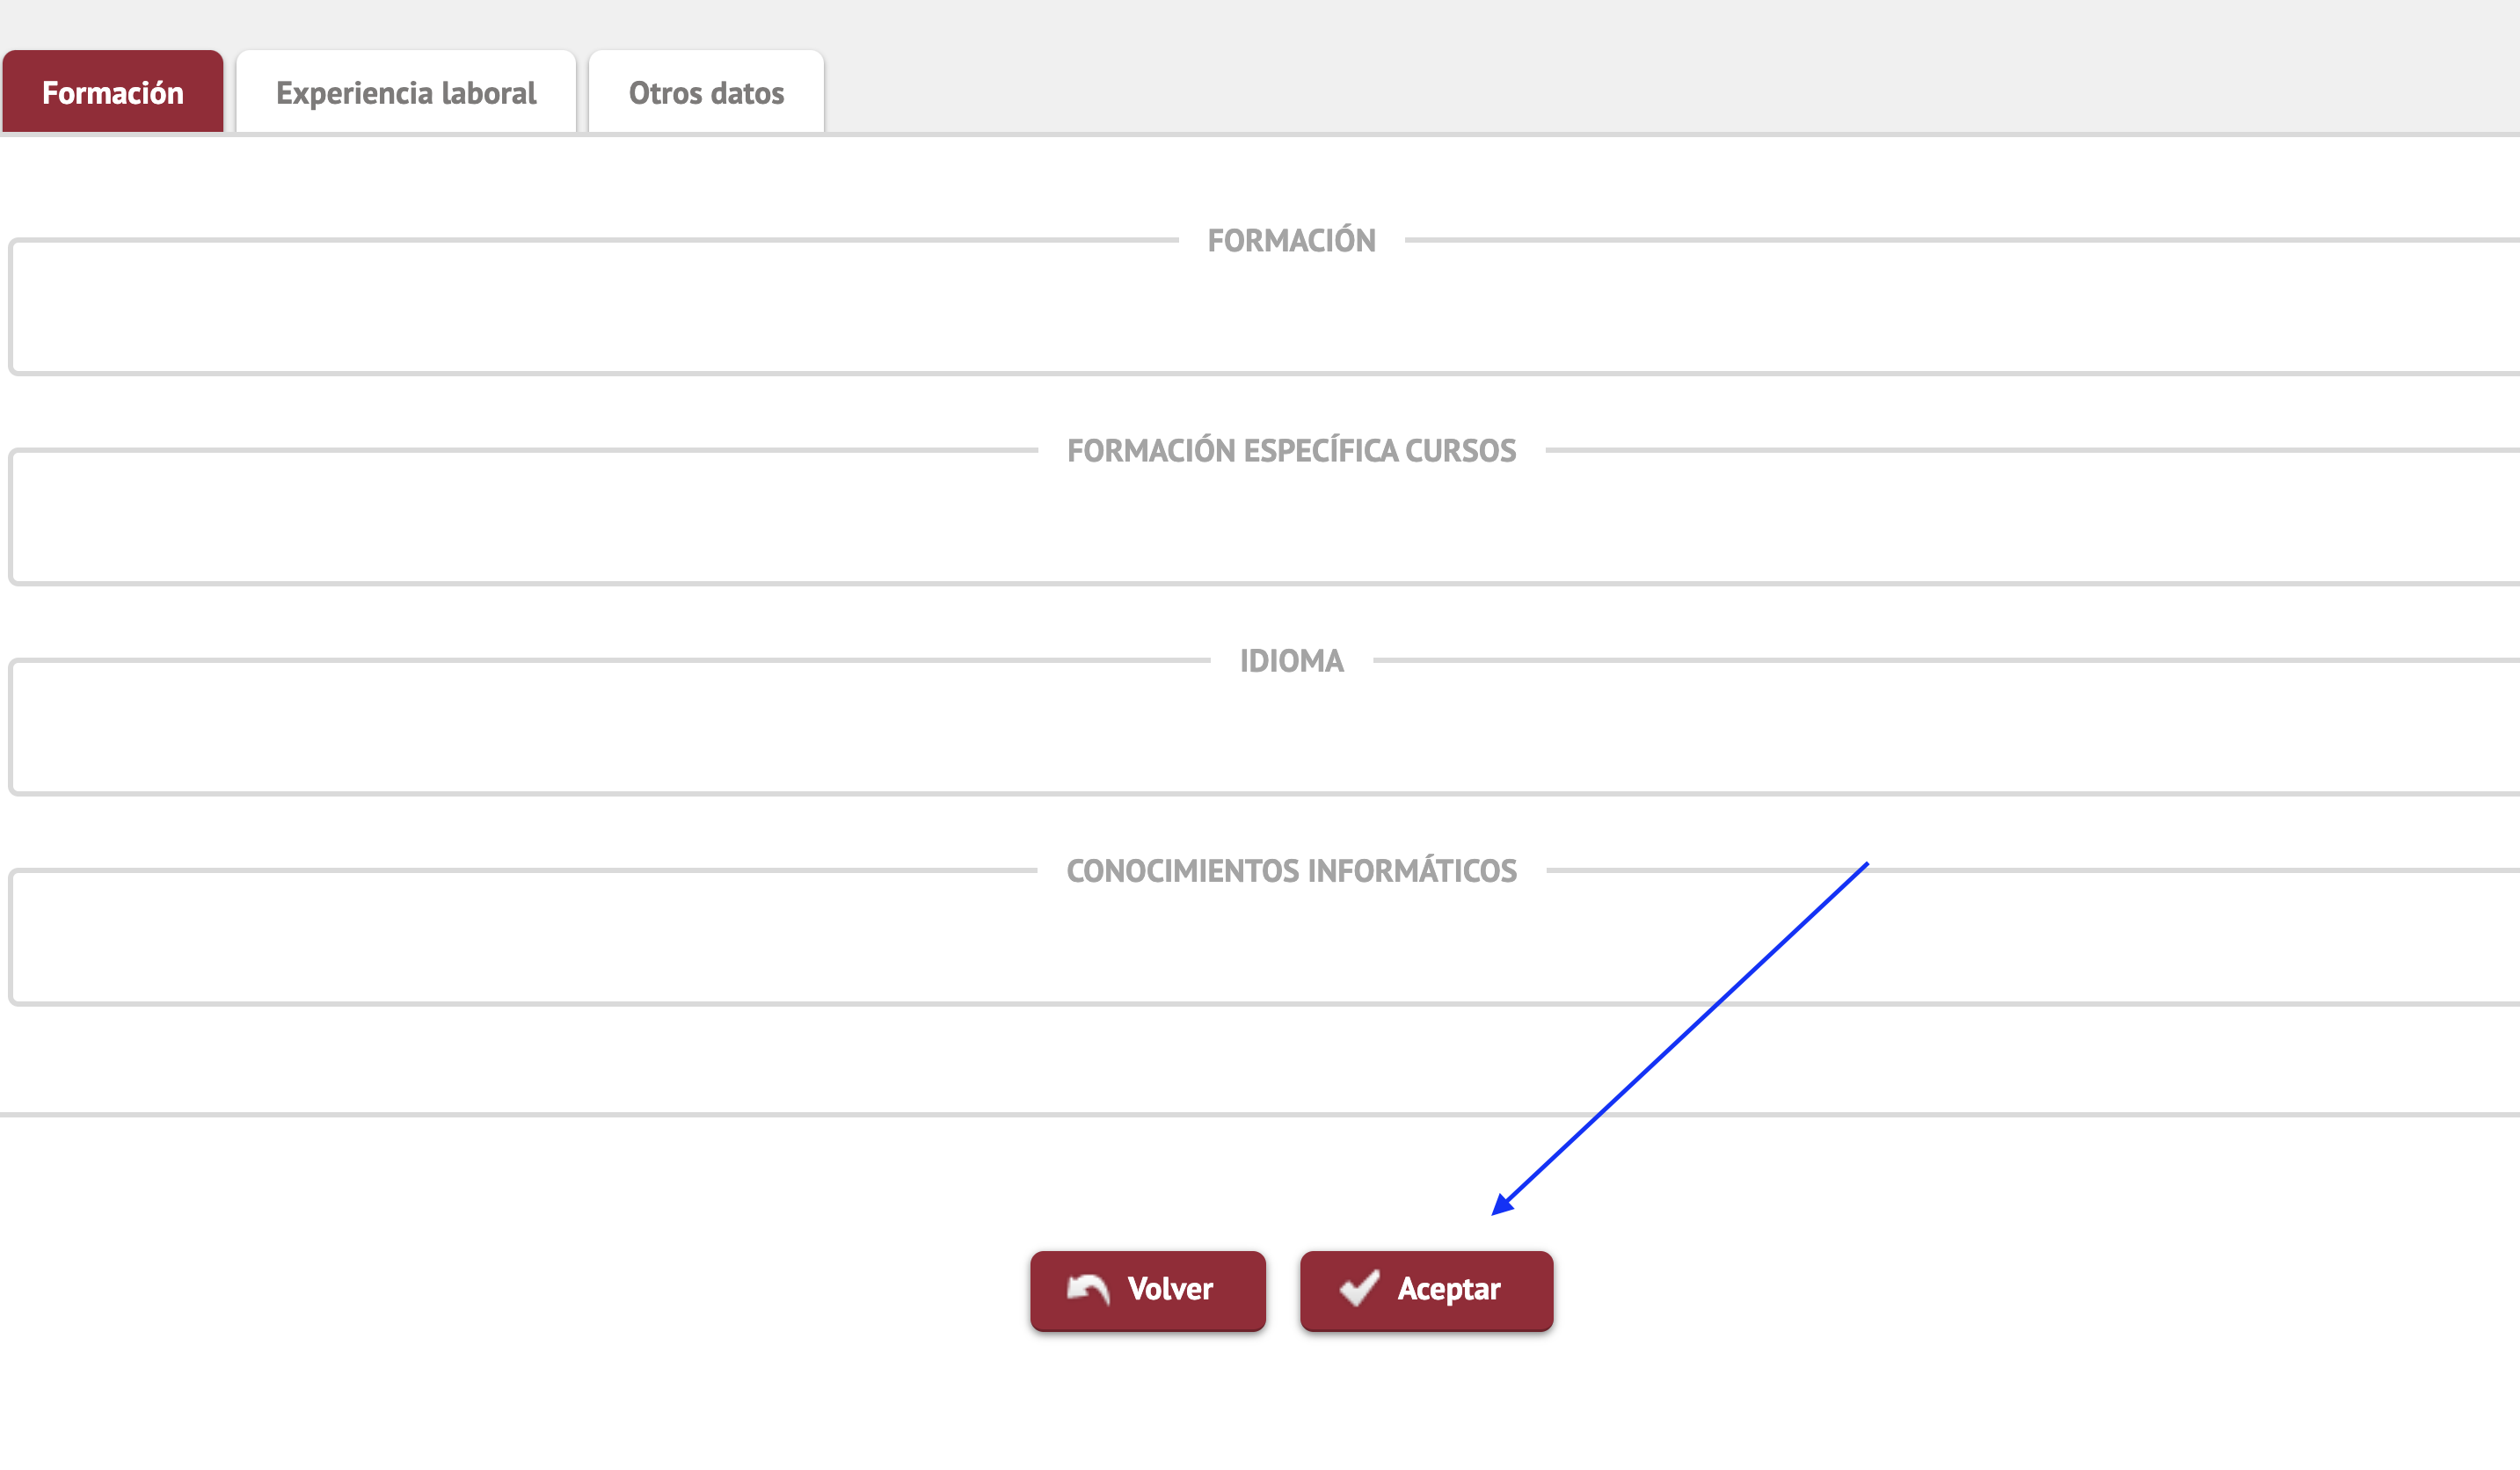Click the Volver back button
The width and height of the screenshot is (2520, 1470).
tap(1145, 1290)
